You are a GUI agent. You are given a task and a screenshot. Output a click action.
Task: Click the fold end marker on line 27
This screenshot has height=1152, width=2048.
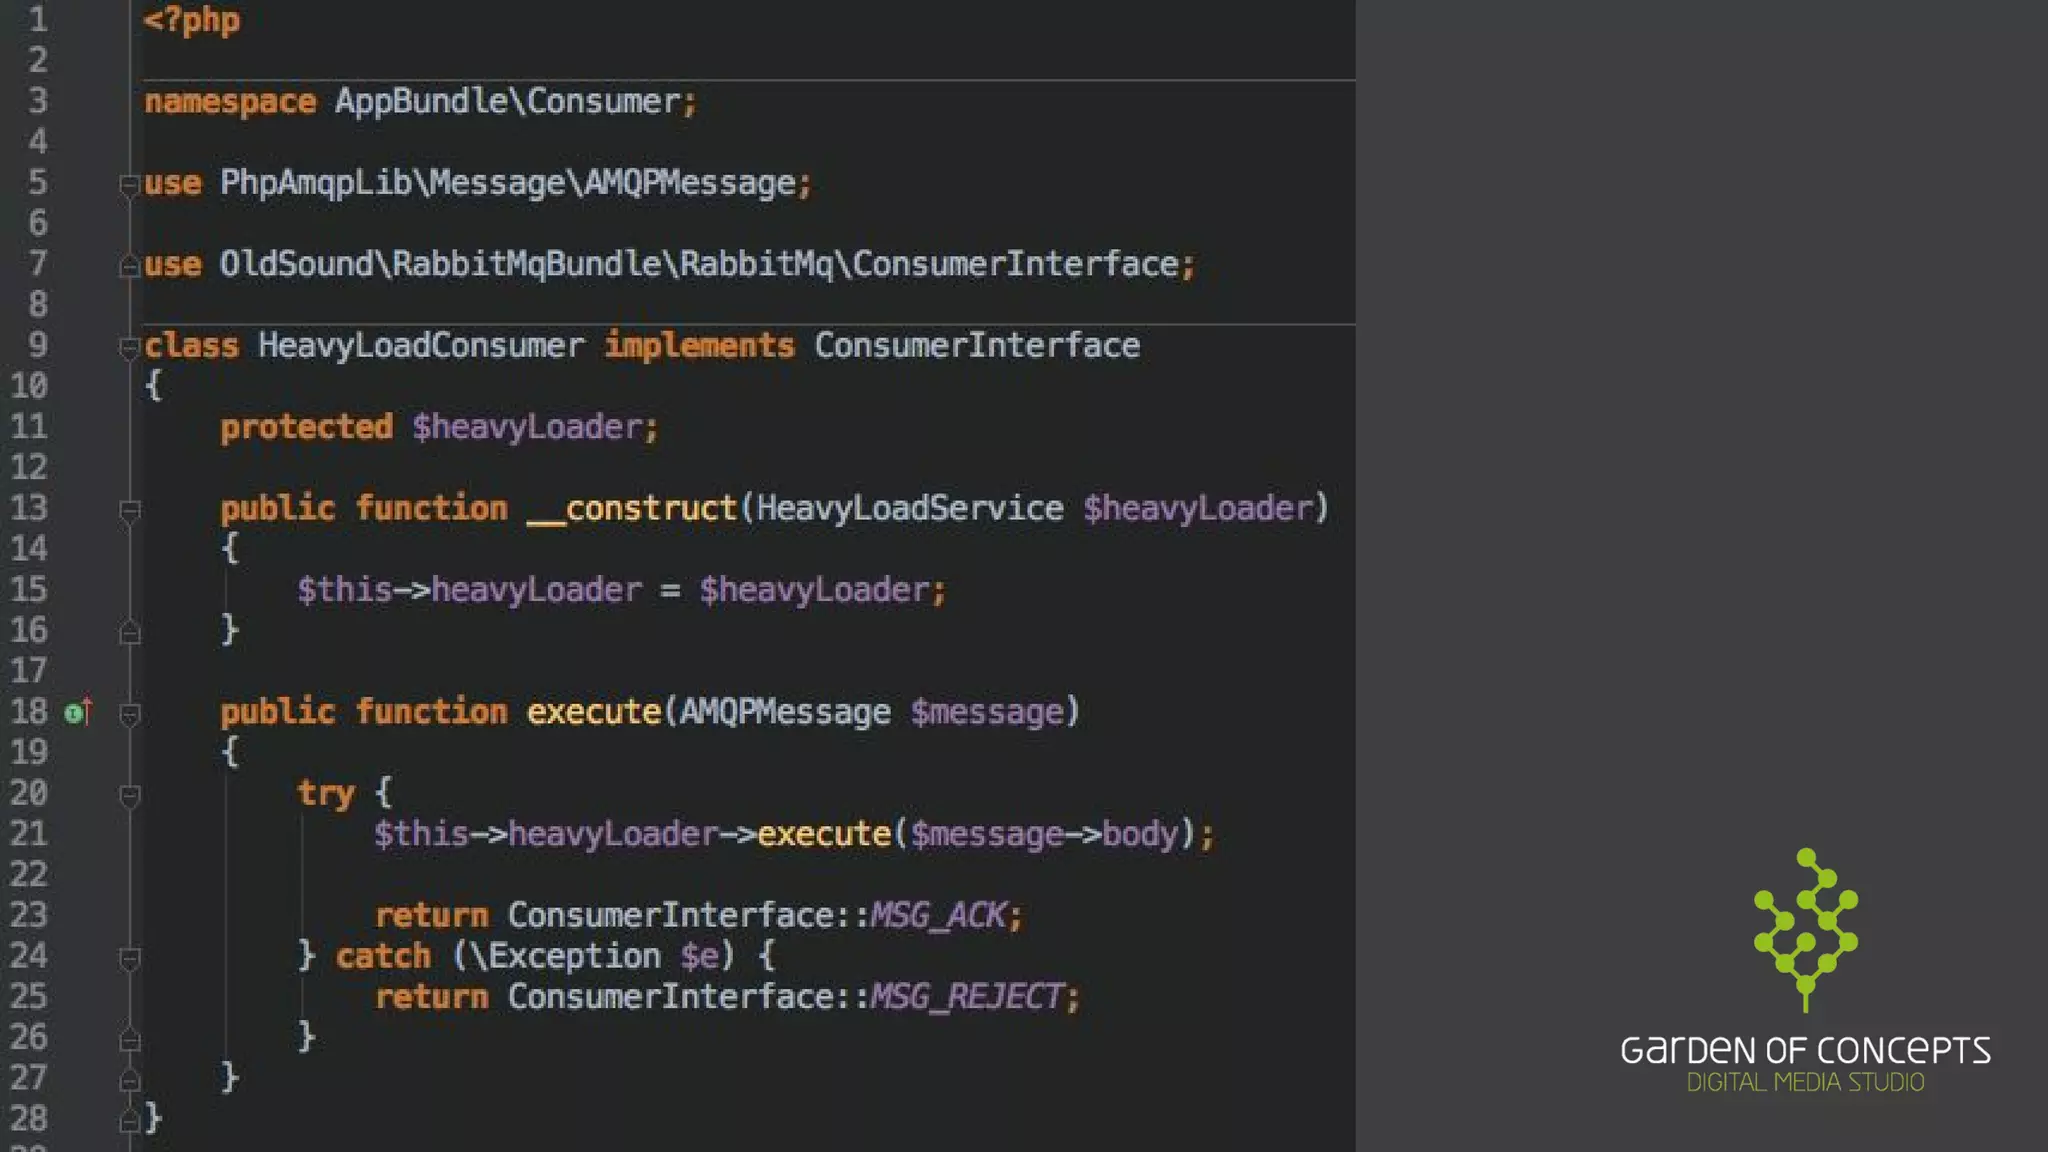[129, 1080]
